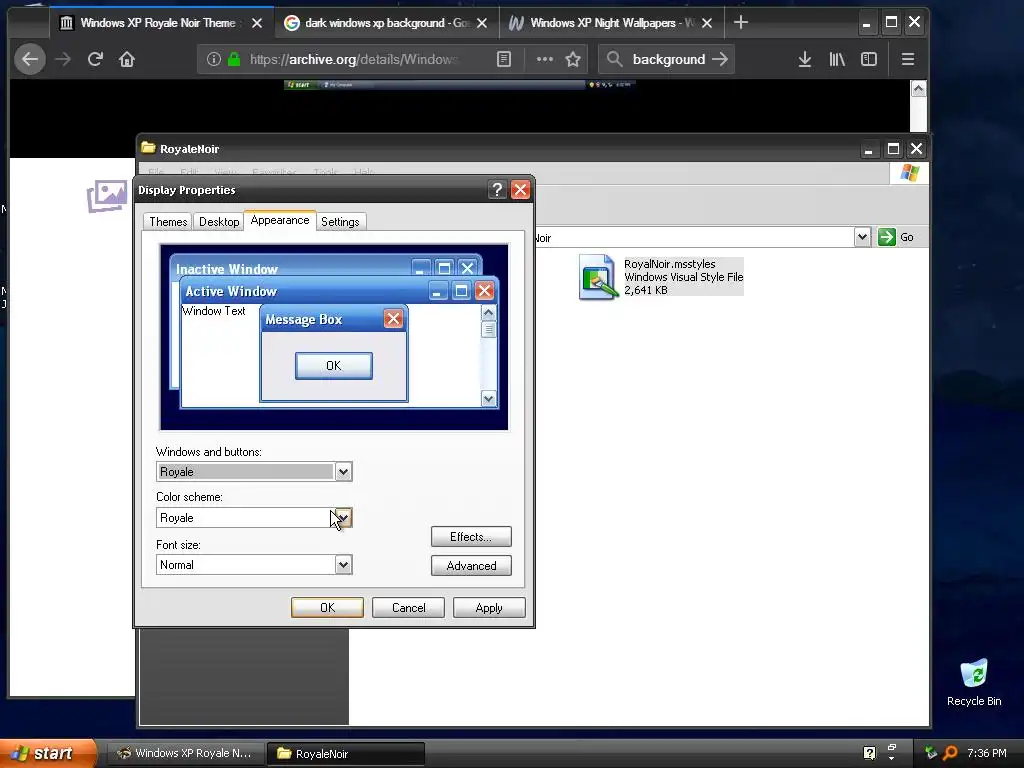Screen dimensions: 1024x768
Task: Expand the Font size dropdown
Action: tap(344, 565)
